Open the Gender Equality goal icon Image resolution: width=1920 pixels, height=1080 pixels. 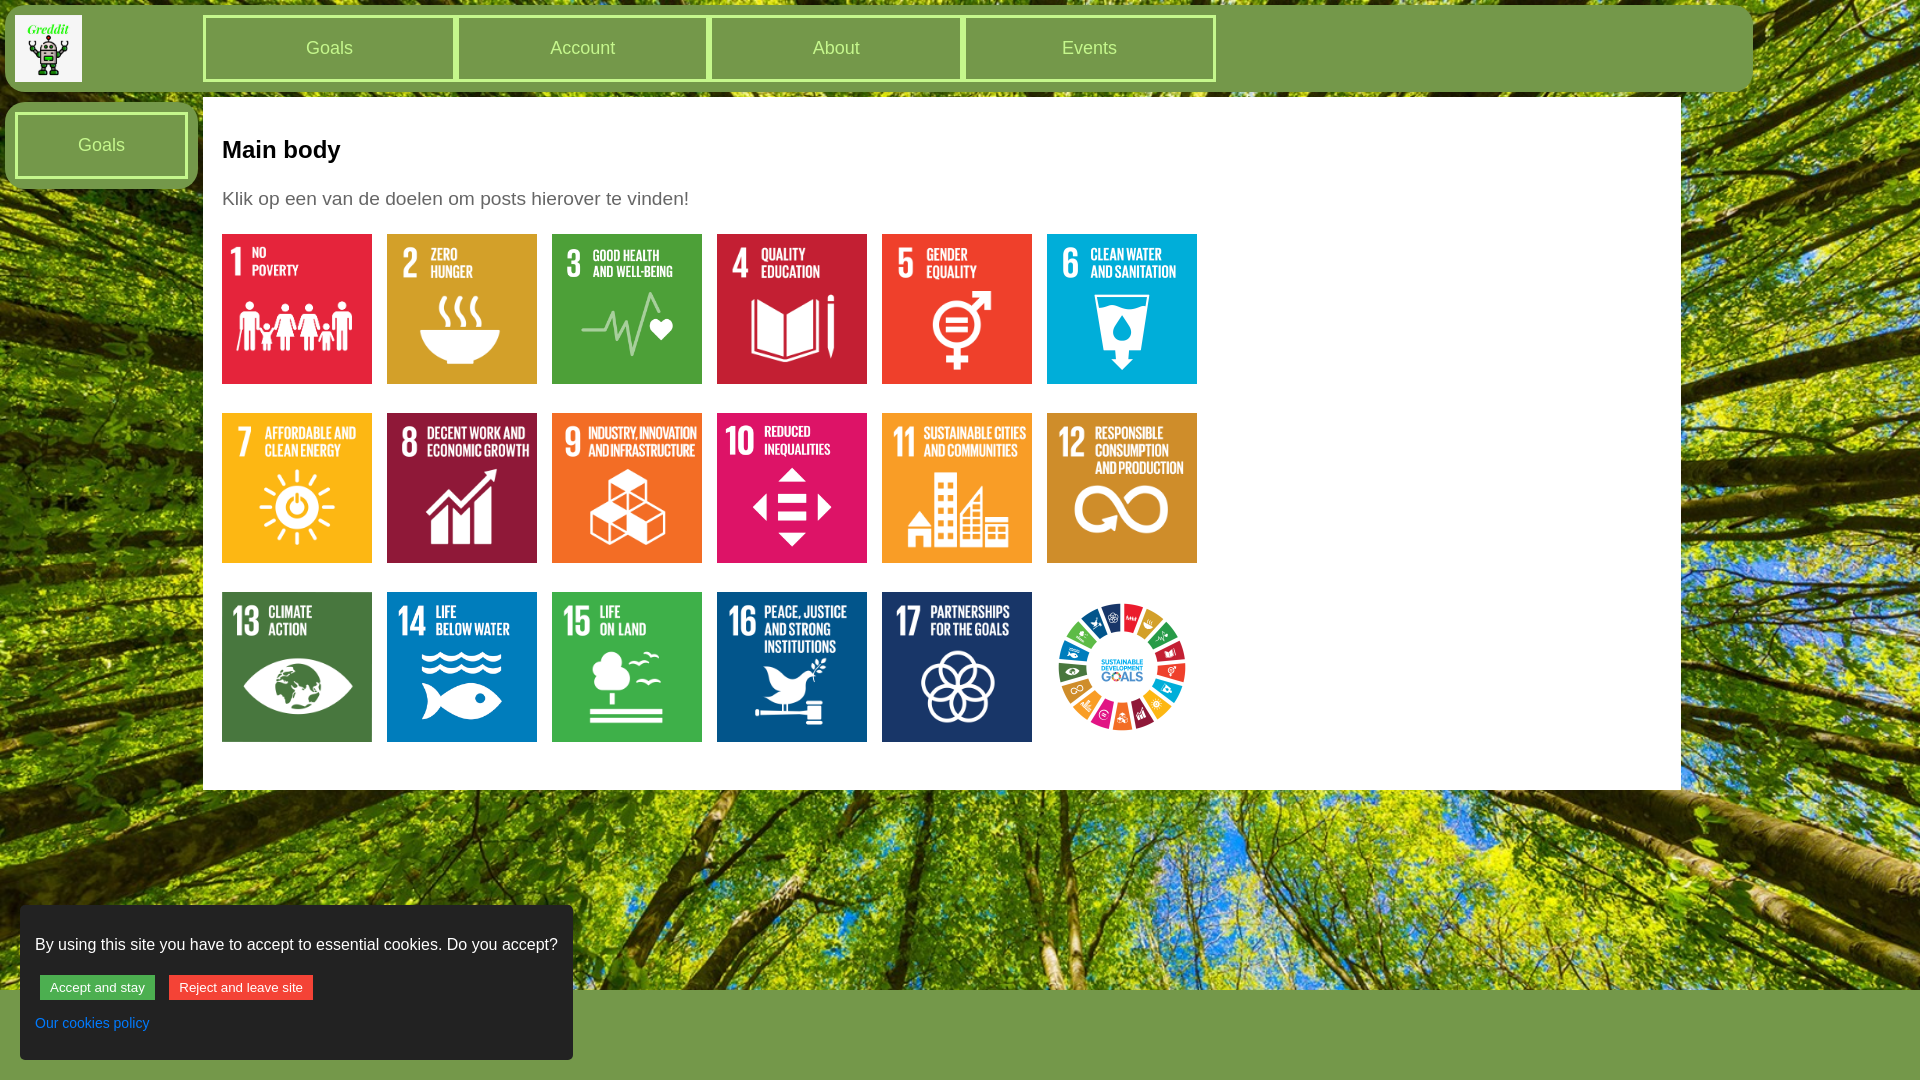[957, 309]
